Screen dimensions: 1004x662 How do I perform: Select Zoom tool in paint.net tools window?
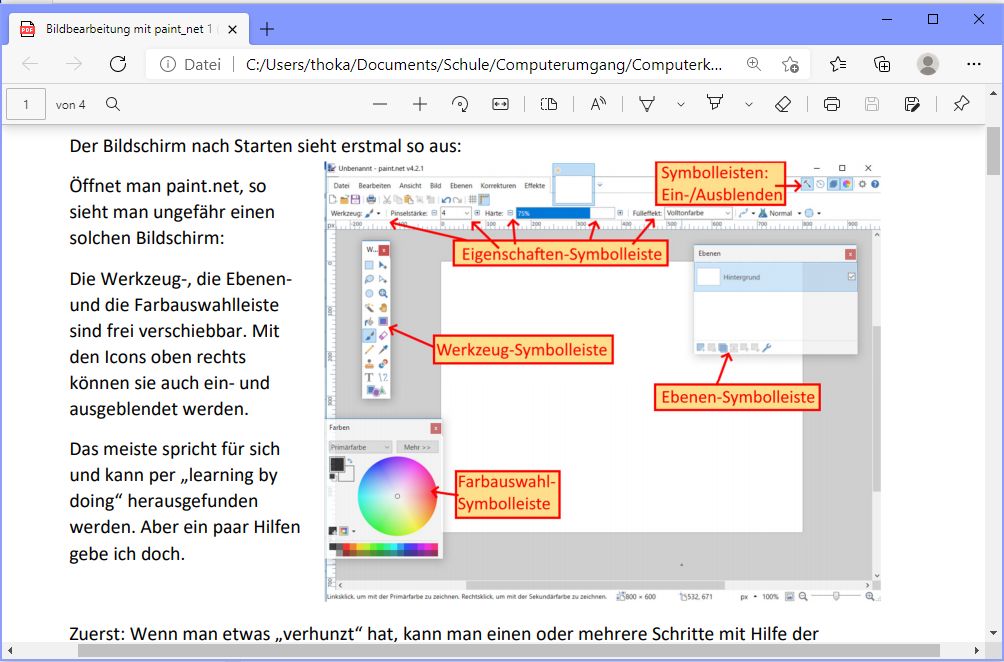(383, 293)
